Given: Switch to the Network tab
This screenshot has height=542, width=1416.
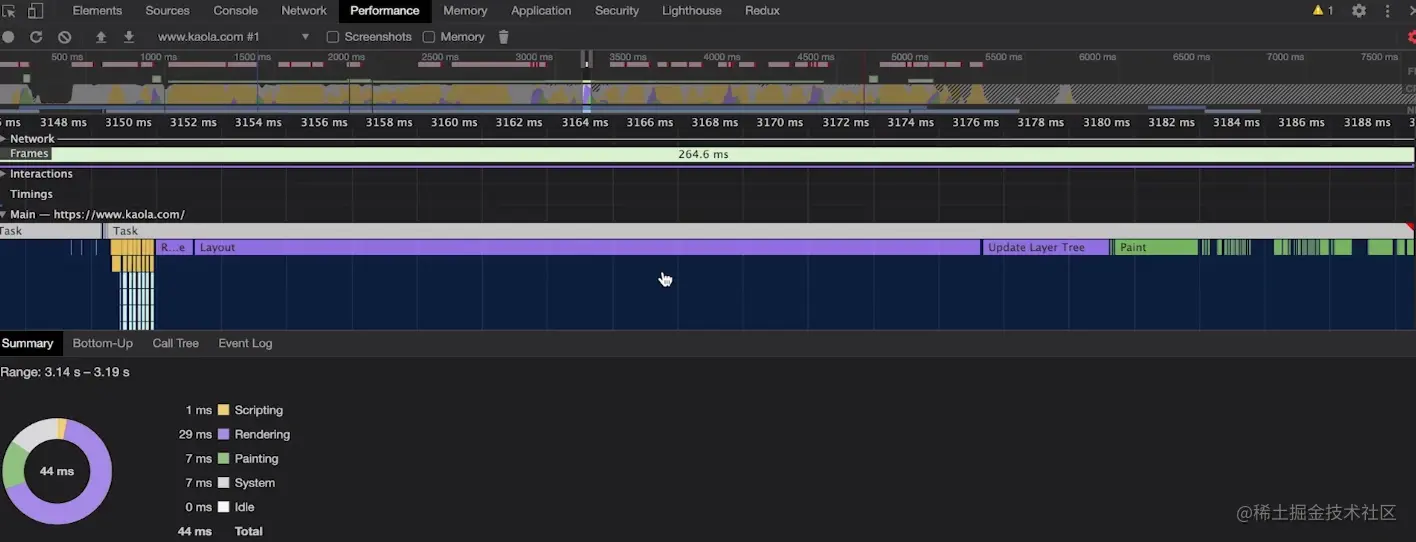Looking at the screenshot, I should 304,11.
